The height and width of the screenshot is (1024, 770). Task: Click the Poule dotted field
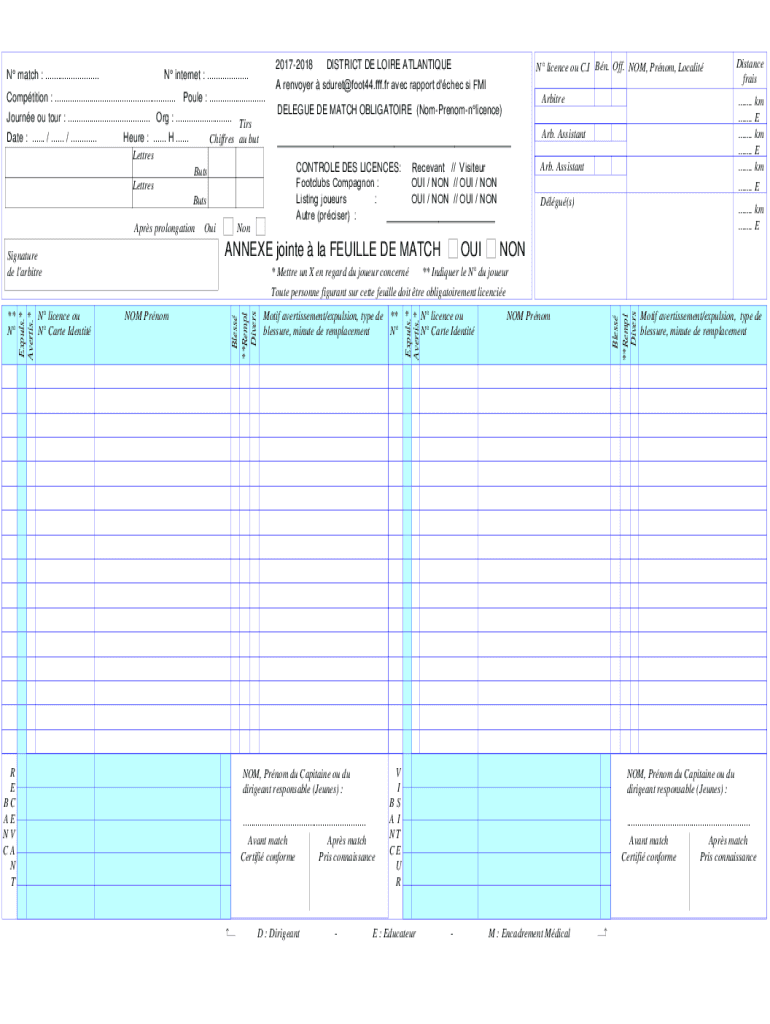pos(236,98)
